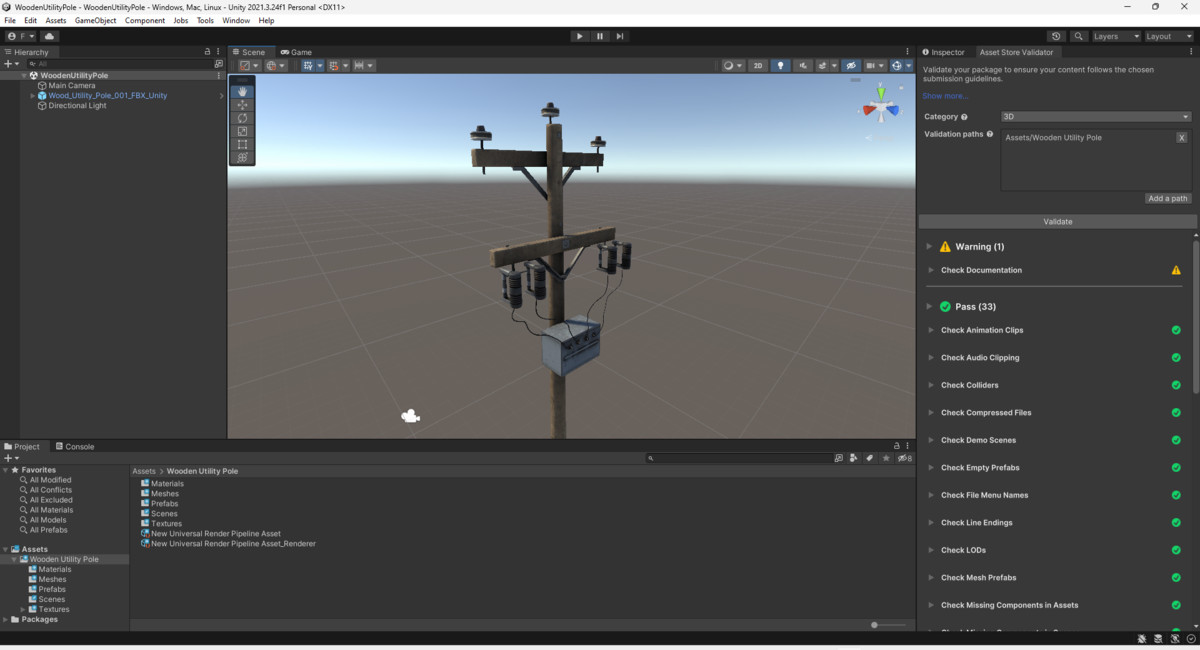Open the Project panel three-dot menu
The width and height of the screenshot is (1200, 650).
(909, 446)
